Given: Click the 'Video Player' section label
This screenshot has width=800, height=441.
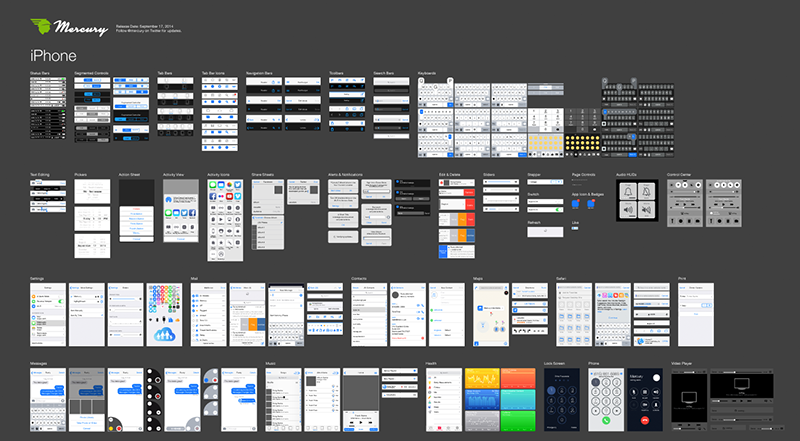Looking at the screenshot, I should click(x=682, y=363).
